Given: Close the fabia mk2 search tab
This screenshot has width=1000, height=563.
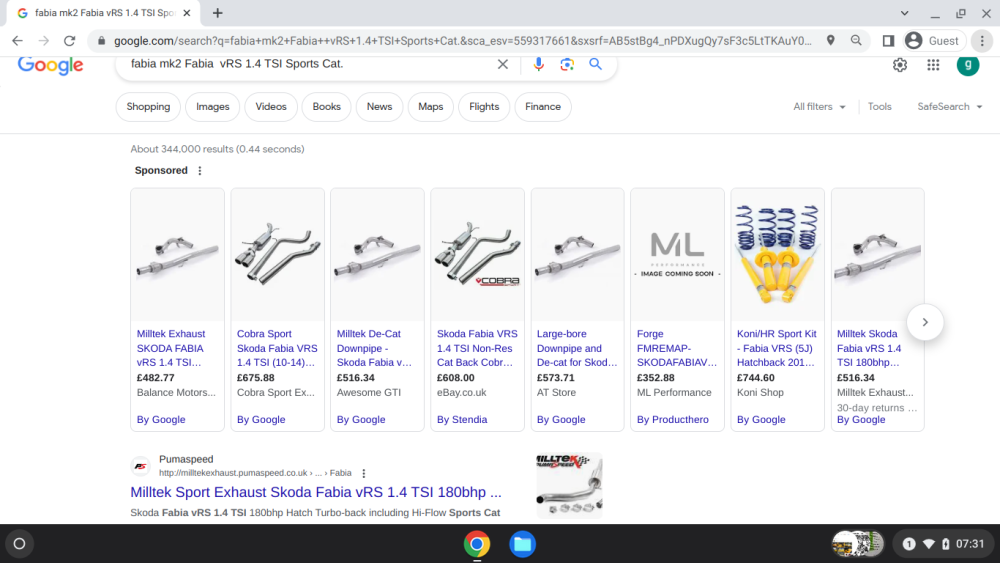Looking at the screenshot, I should [x=187, y=13].
